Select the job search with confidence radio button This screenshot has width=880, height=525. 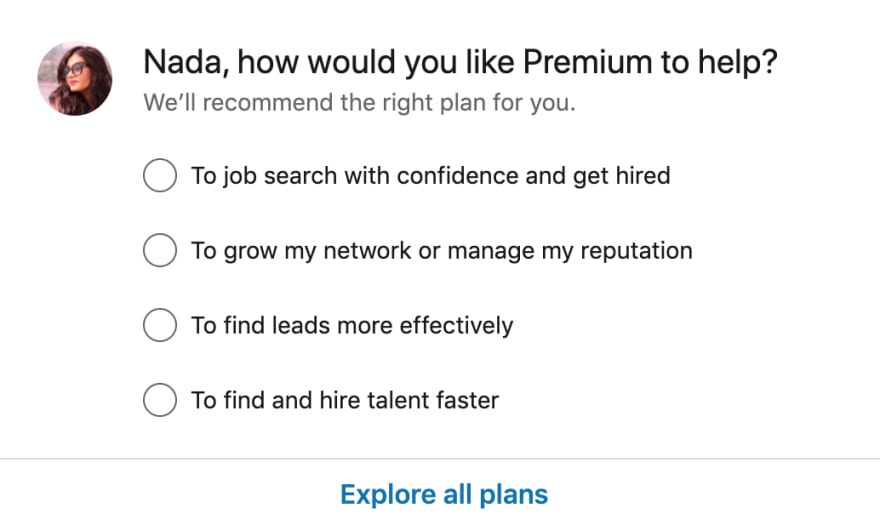160,175
